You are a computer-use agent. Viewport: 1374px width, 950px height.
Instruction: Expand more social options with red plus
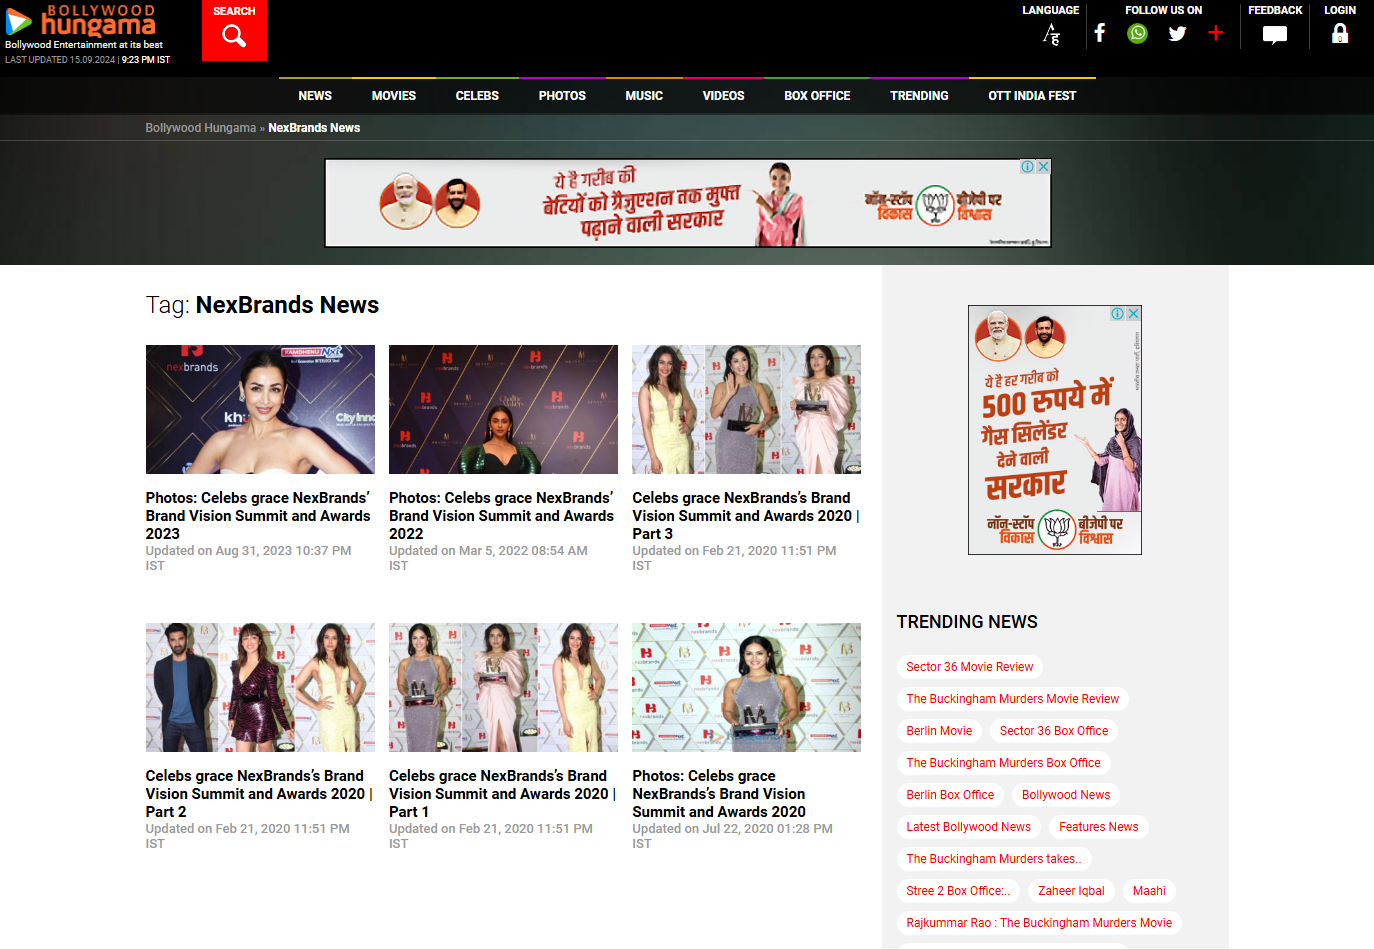tap(1215, 34)
